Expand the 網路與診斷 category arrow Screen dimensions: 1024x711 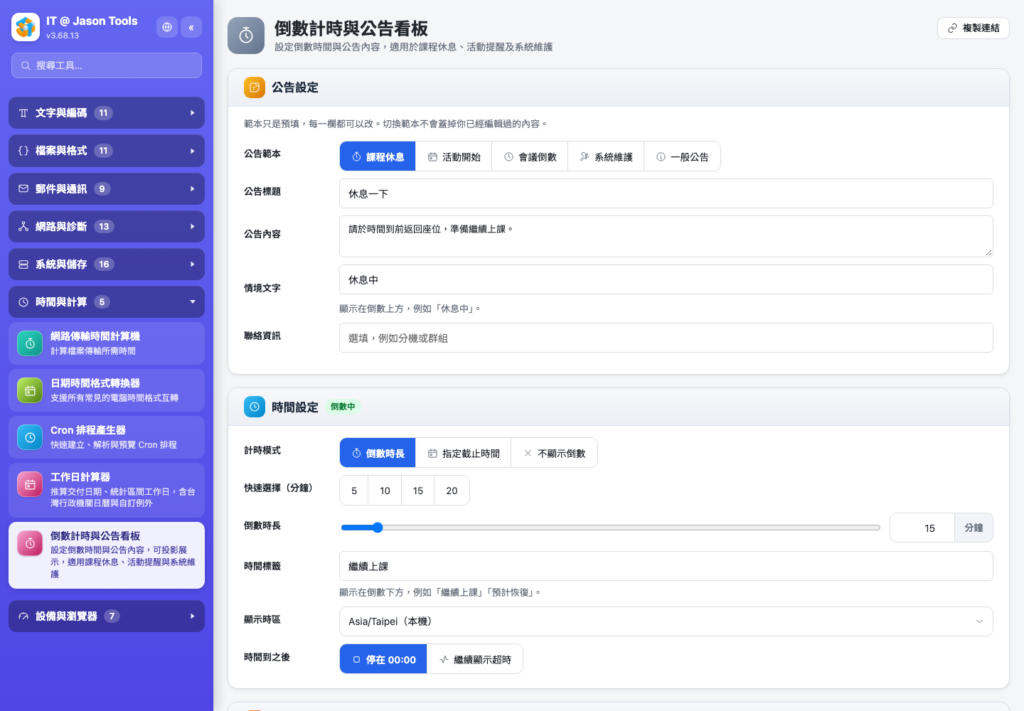pos(192,227)
